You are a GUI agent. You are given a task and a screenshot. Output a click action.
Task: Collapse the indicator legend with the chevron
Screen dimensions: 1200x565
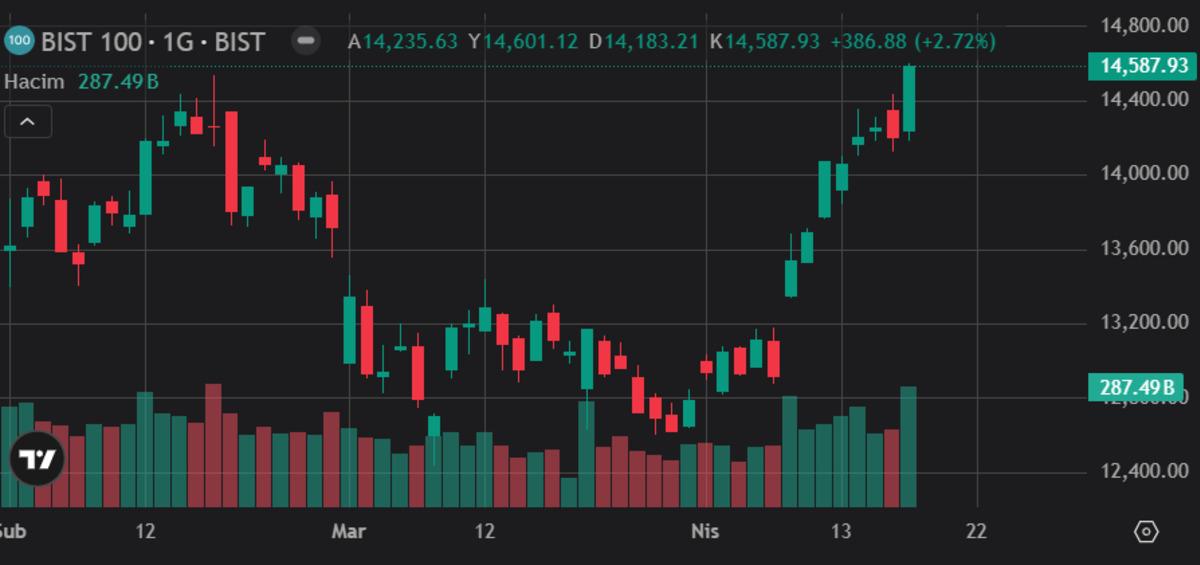[x=28, y=122]
